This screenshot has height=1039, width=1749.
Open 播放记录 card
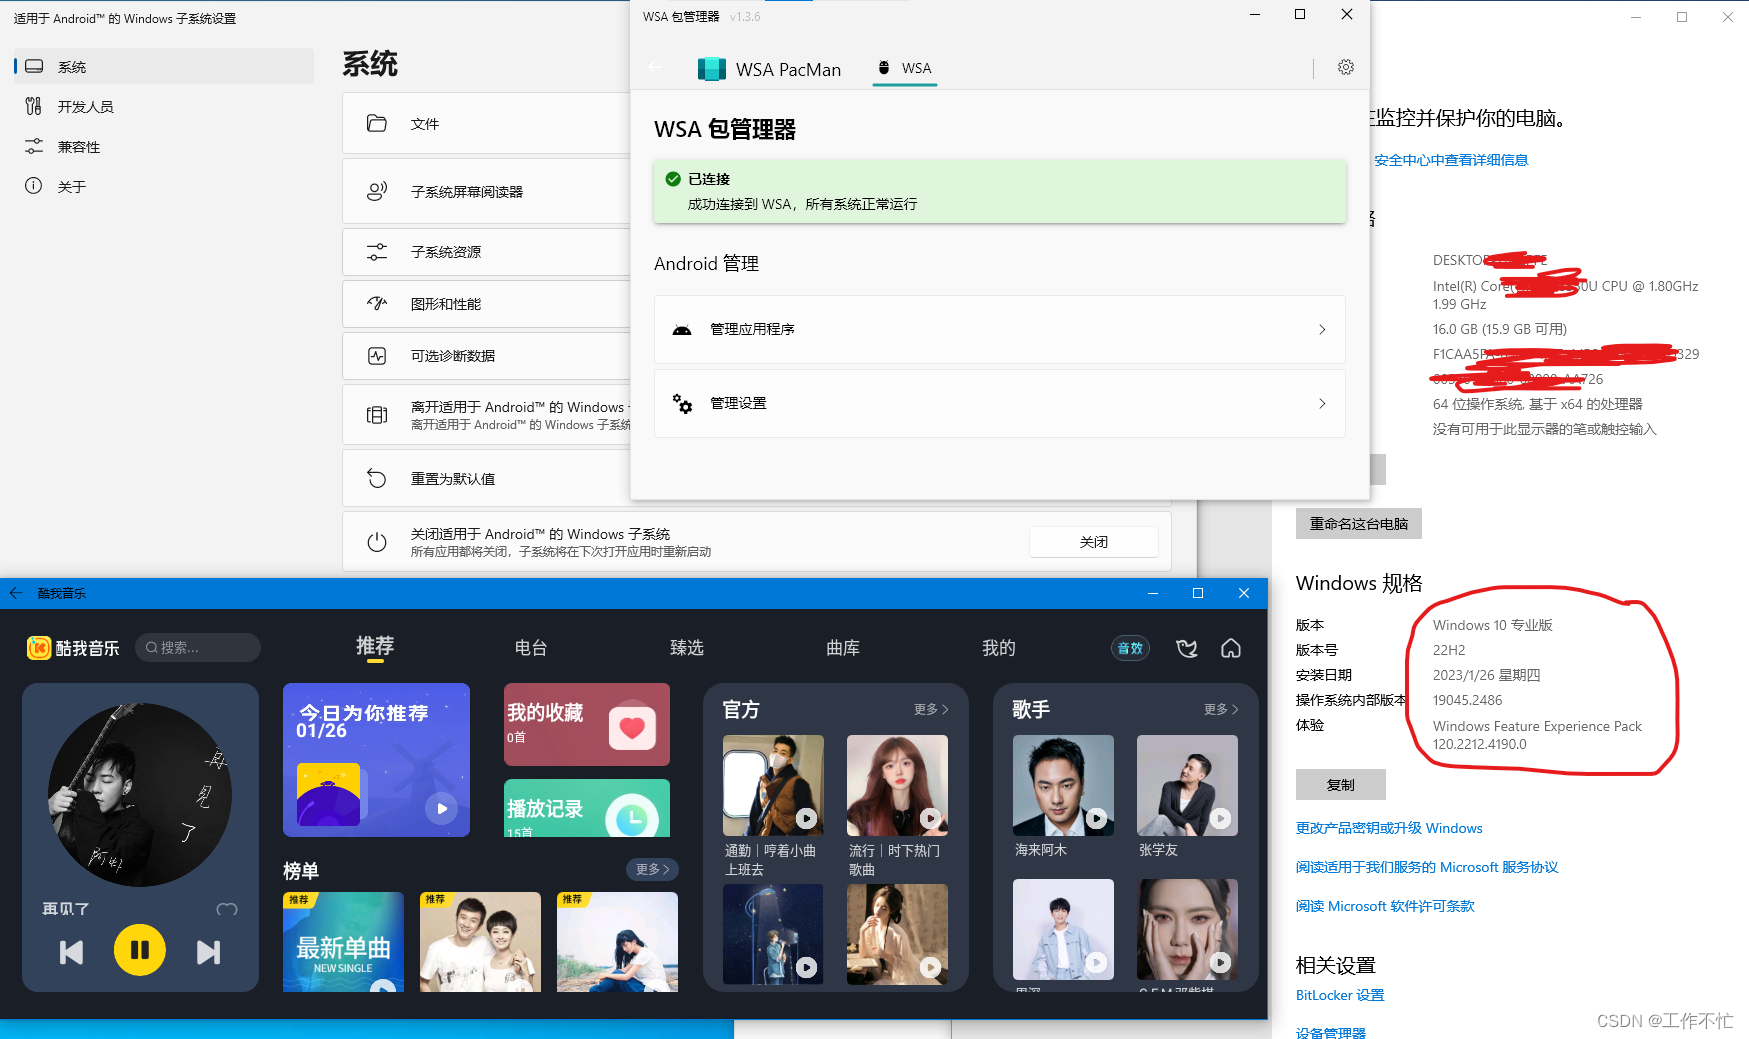[x=587, y=808]
